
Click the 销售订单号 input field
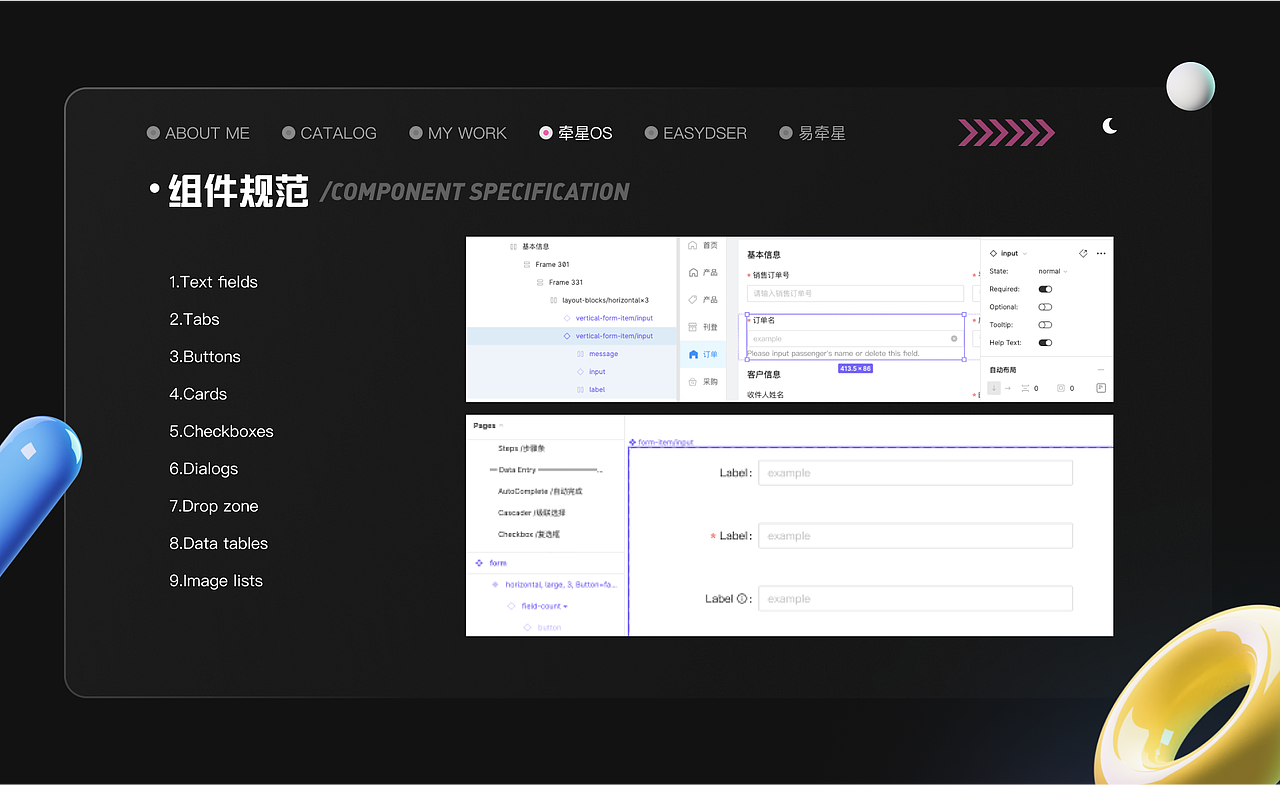pyautogui.click(x=855, y=293)
